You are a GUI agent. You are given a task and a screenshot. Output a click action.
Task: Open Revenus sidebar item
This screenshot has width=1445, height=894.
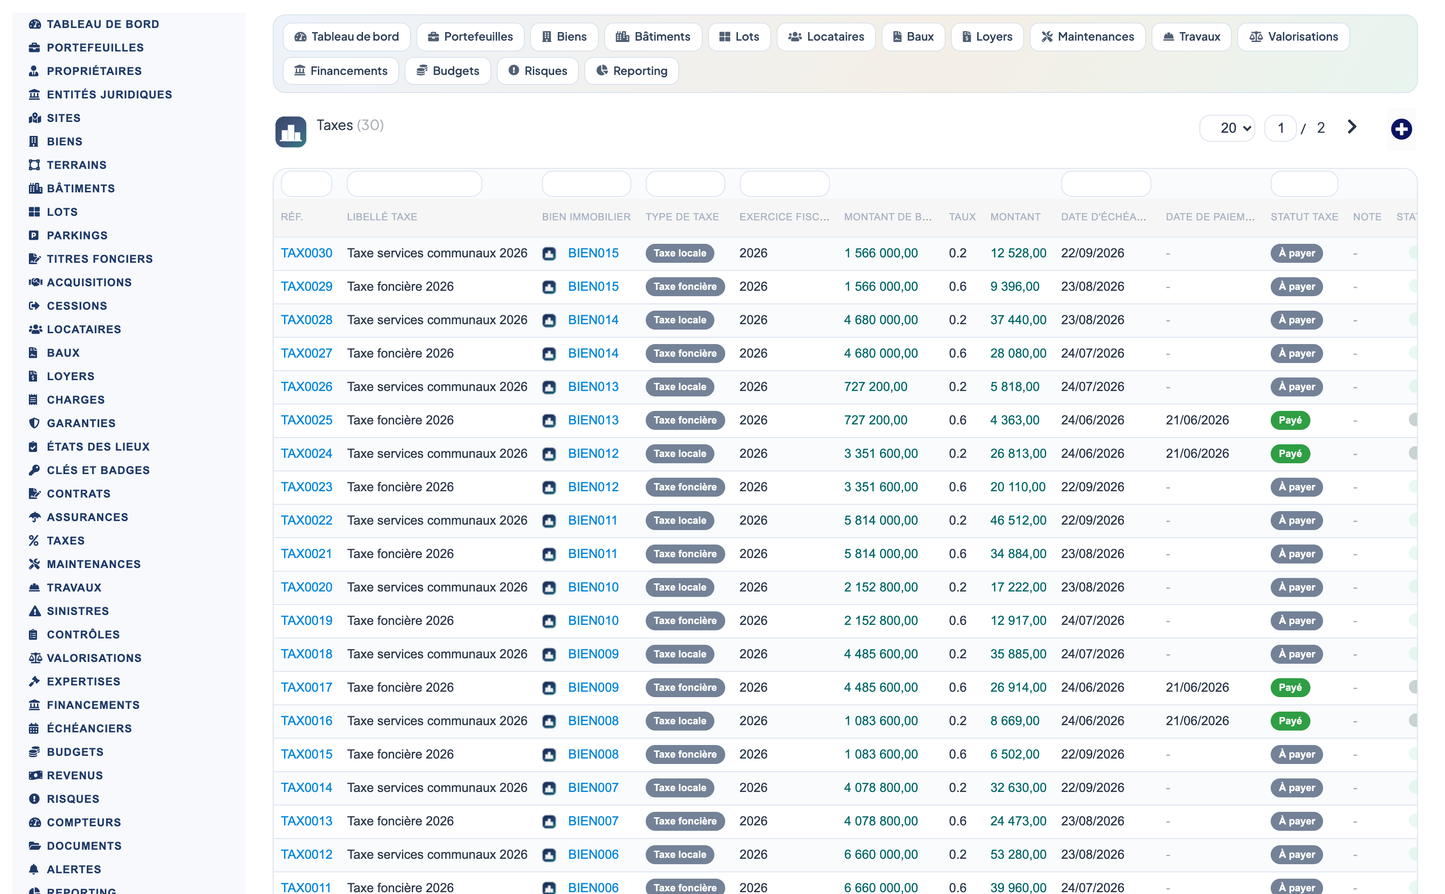click(x=66, y=776)
